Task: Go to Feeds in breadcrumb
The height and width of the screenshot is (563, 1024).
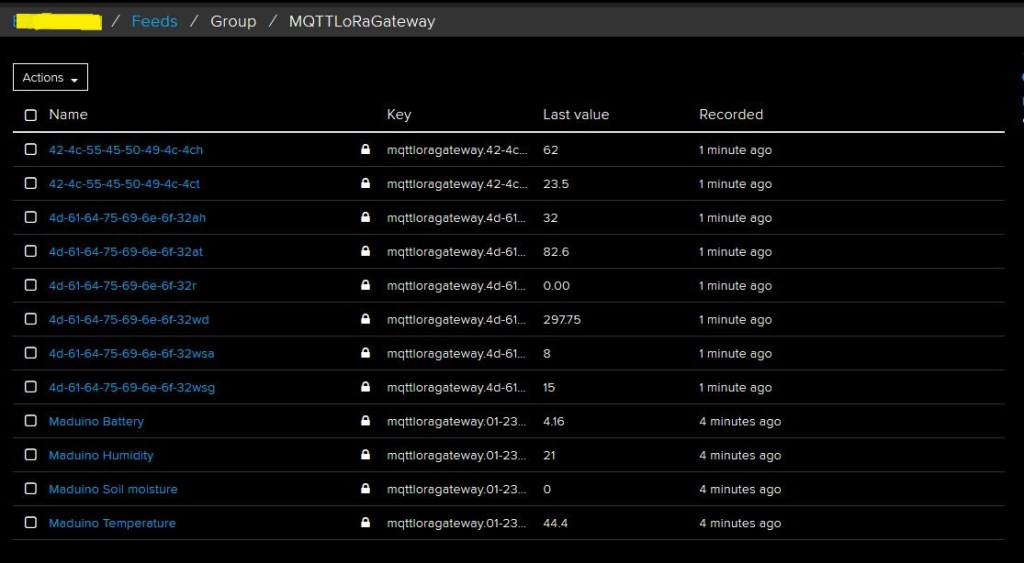Action: click(154, 21)
